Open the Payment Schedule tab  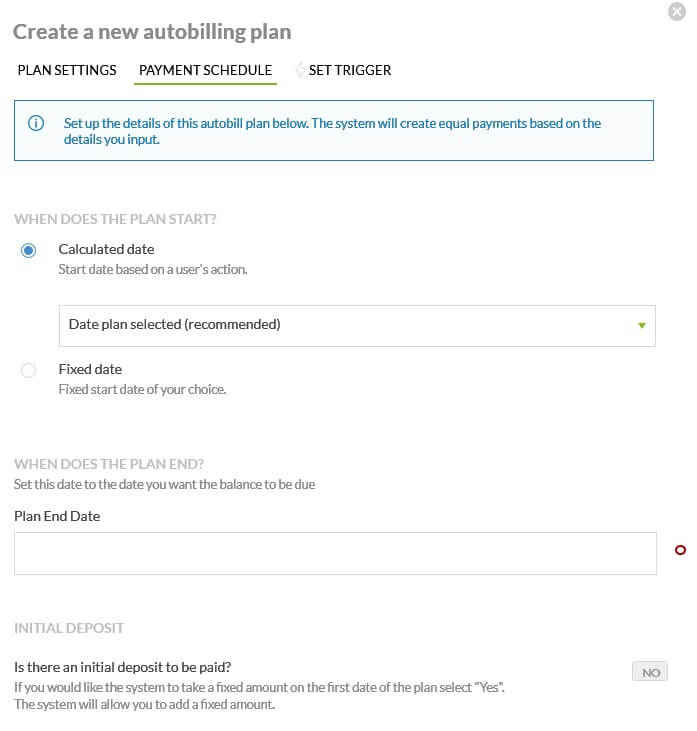coord(205,71)
